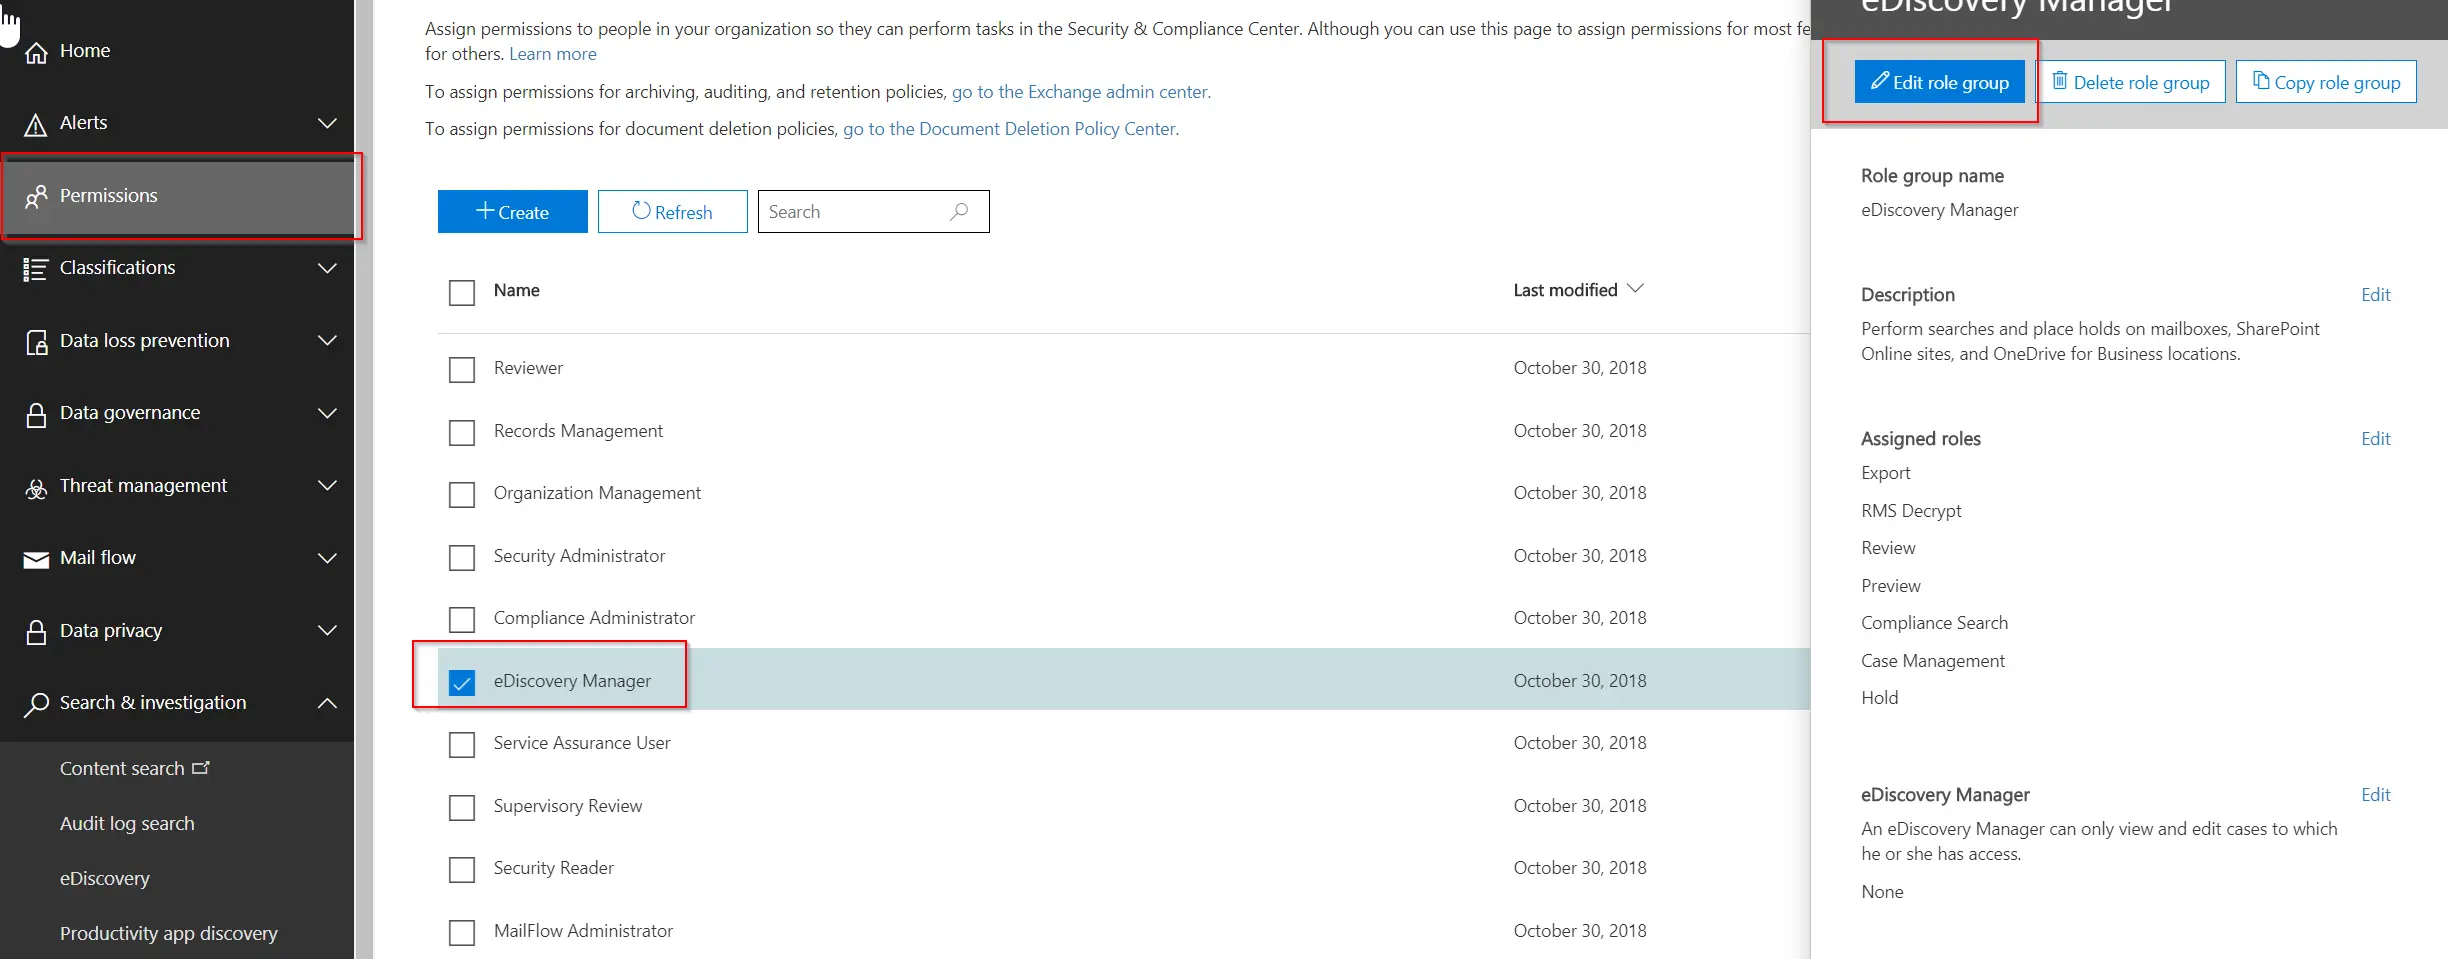Viewport: 2448px width, 959px height.
Task: Click the Data loss prevention icon
Action: (36, 342)
